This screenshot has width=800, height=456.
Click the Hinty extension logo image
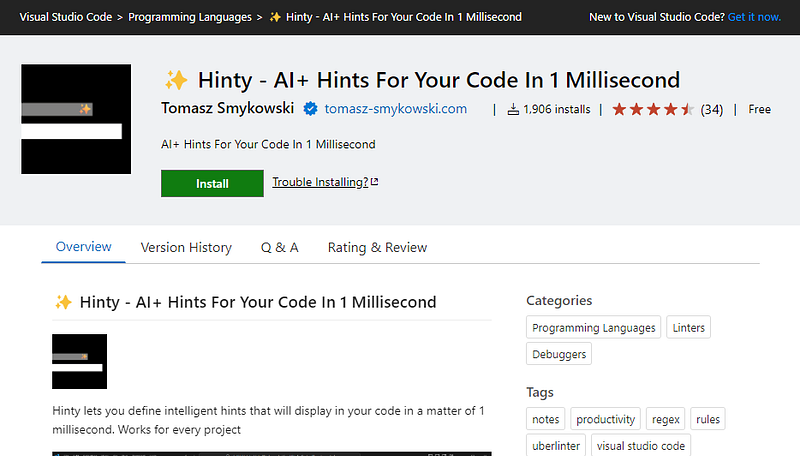point(76,119)
